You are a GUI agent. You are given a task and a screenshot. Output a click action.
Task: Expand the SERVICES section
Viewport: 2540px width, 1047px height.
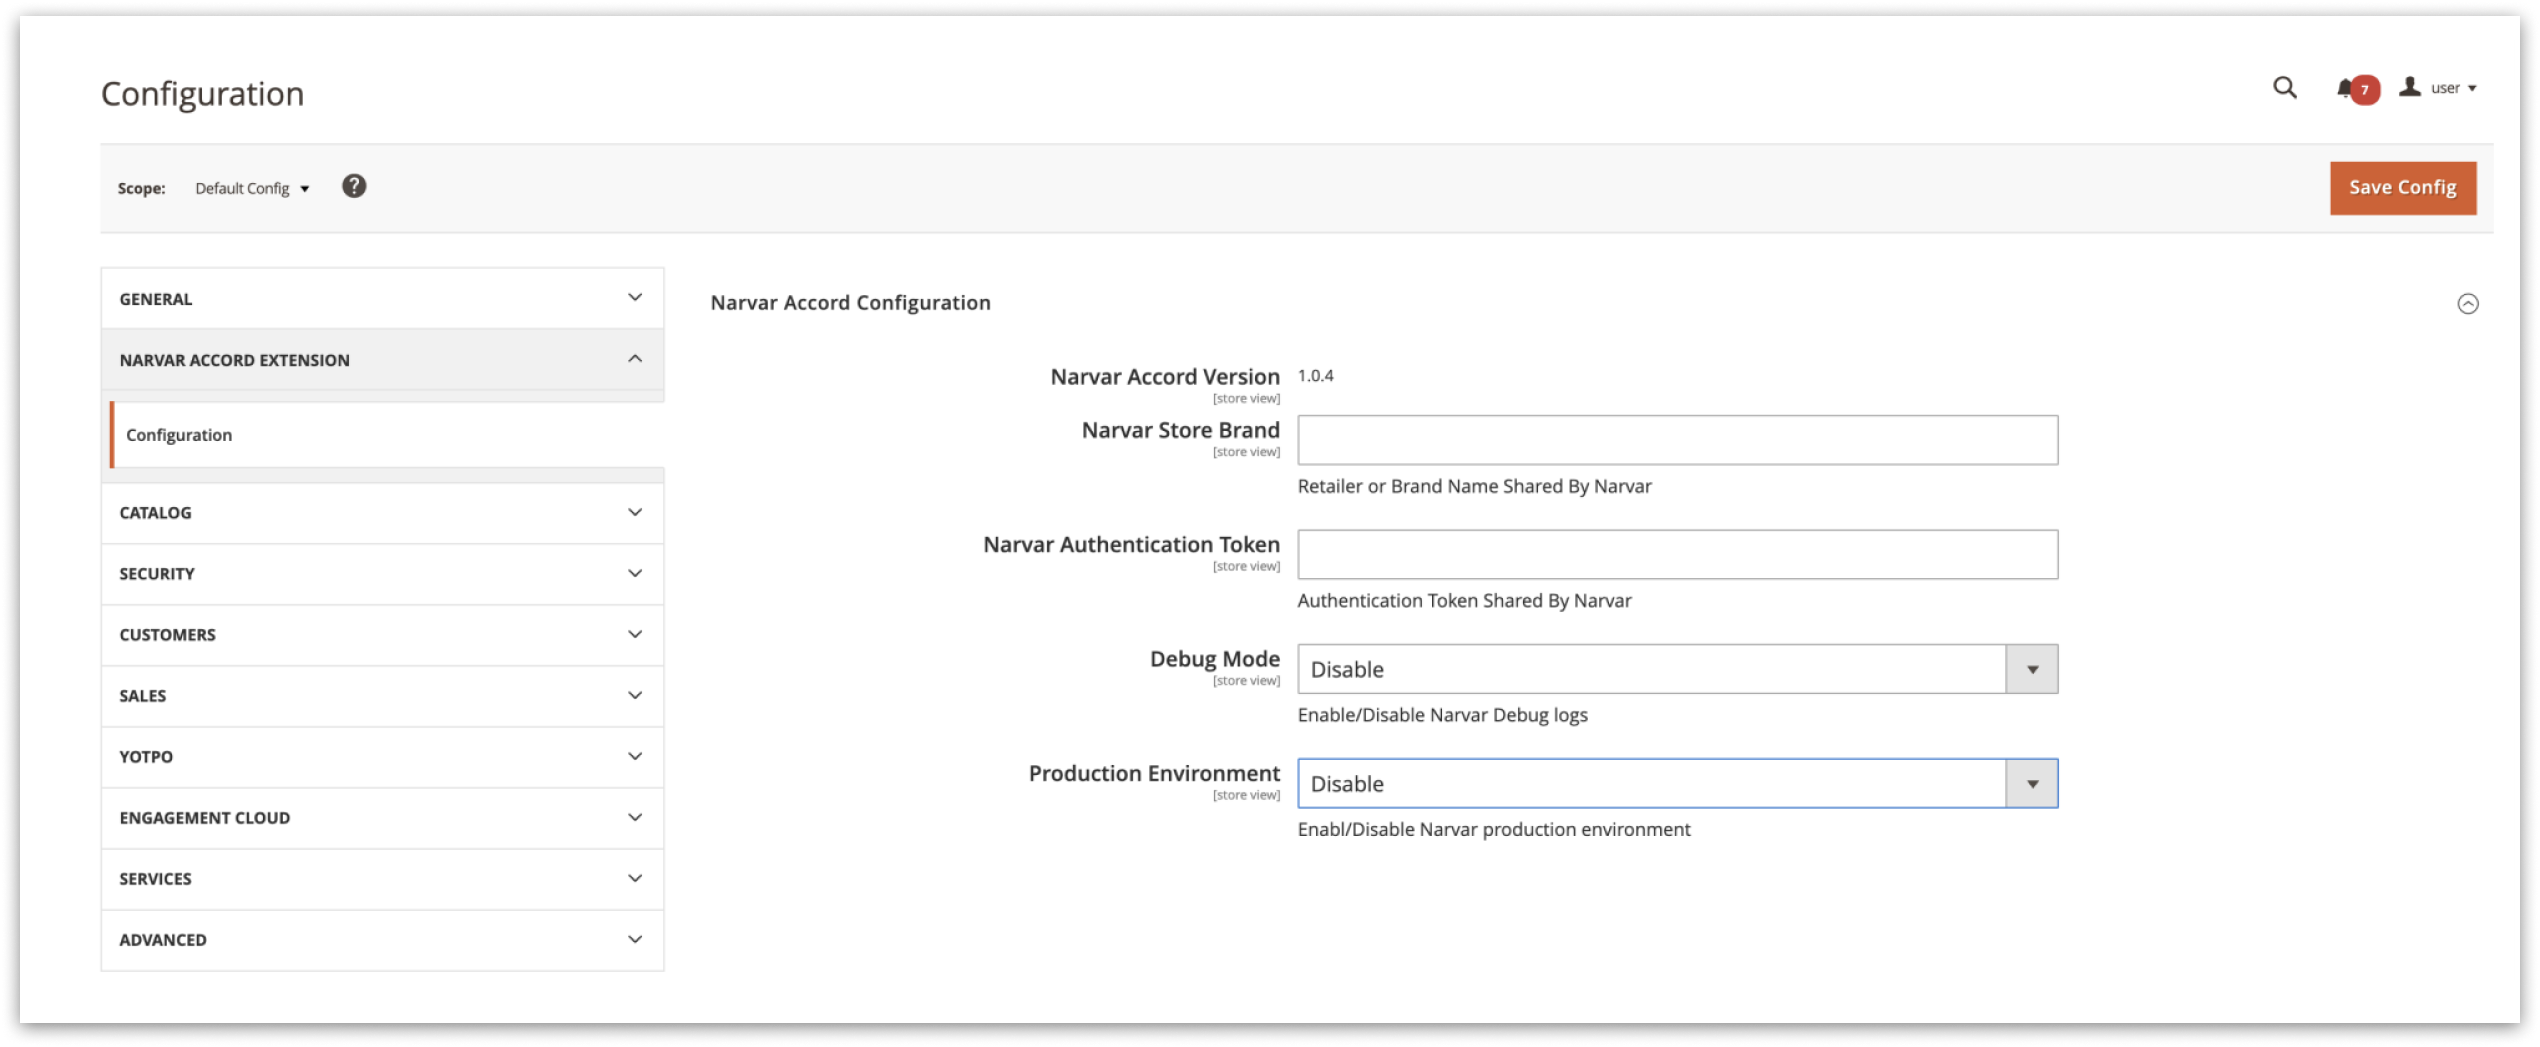(382, 879)
